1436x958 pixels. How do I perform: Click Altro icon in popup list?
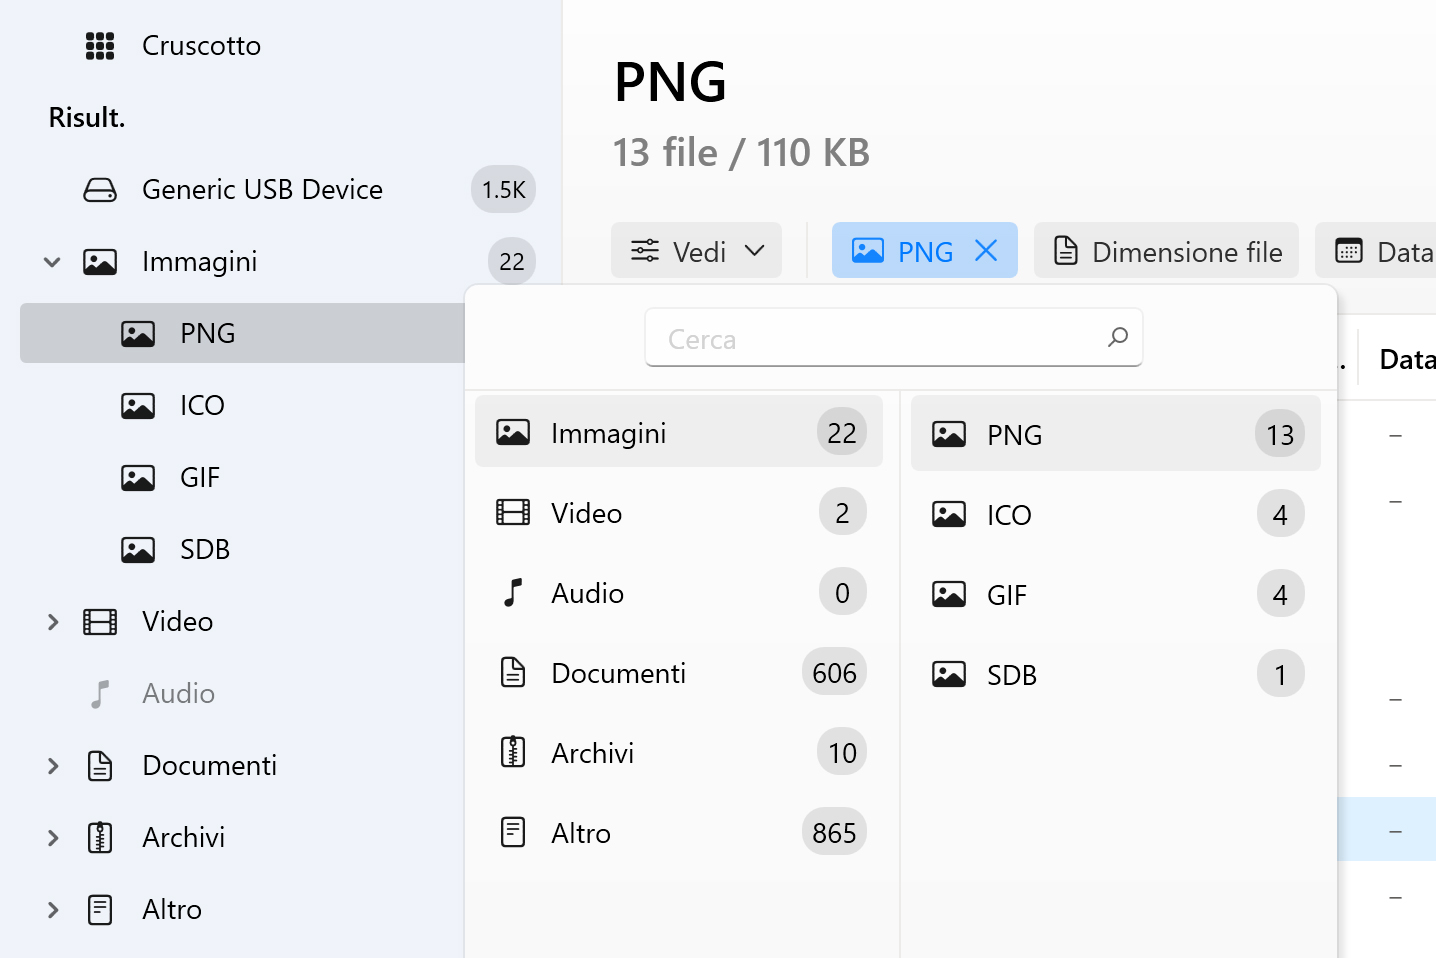[513, 832]
